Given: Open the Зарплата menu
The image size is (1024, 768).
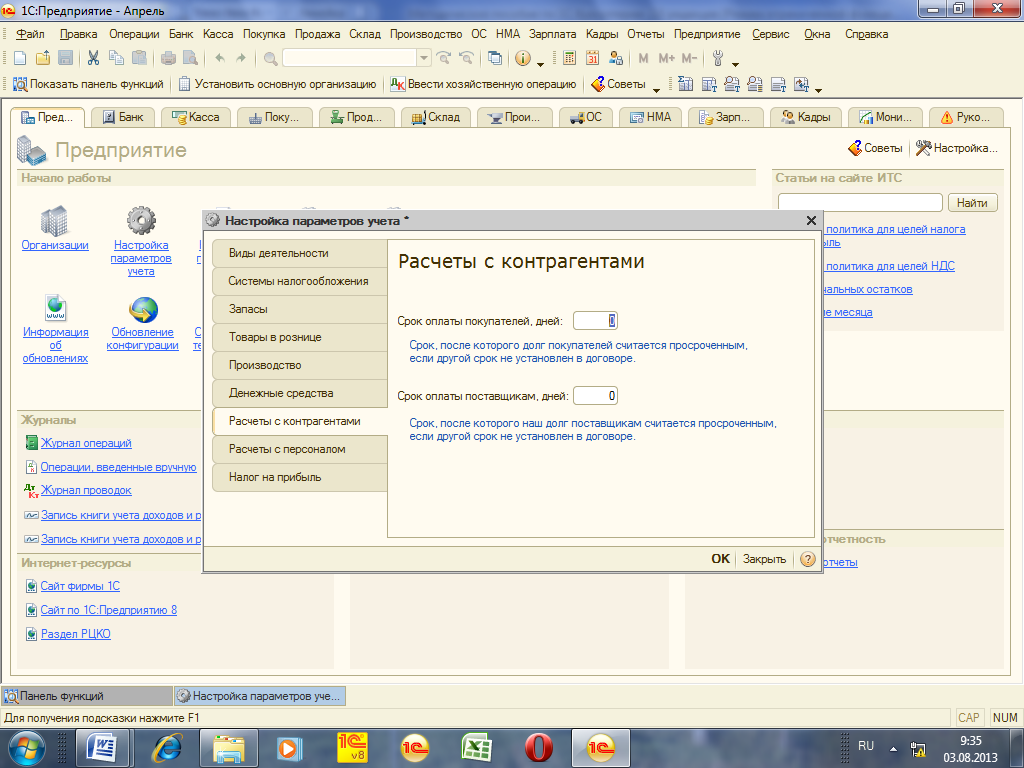Looking at the screenshot, I should (552, 34).
